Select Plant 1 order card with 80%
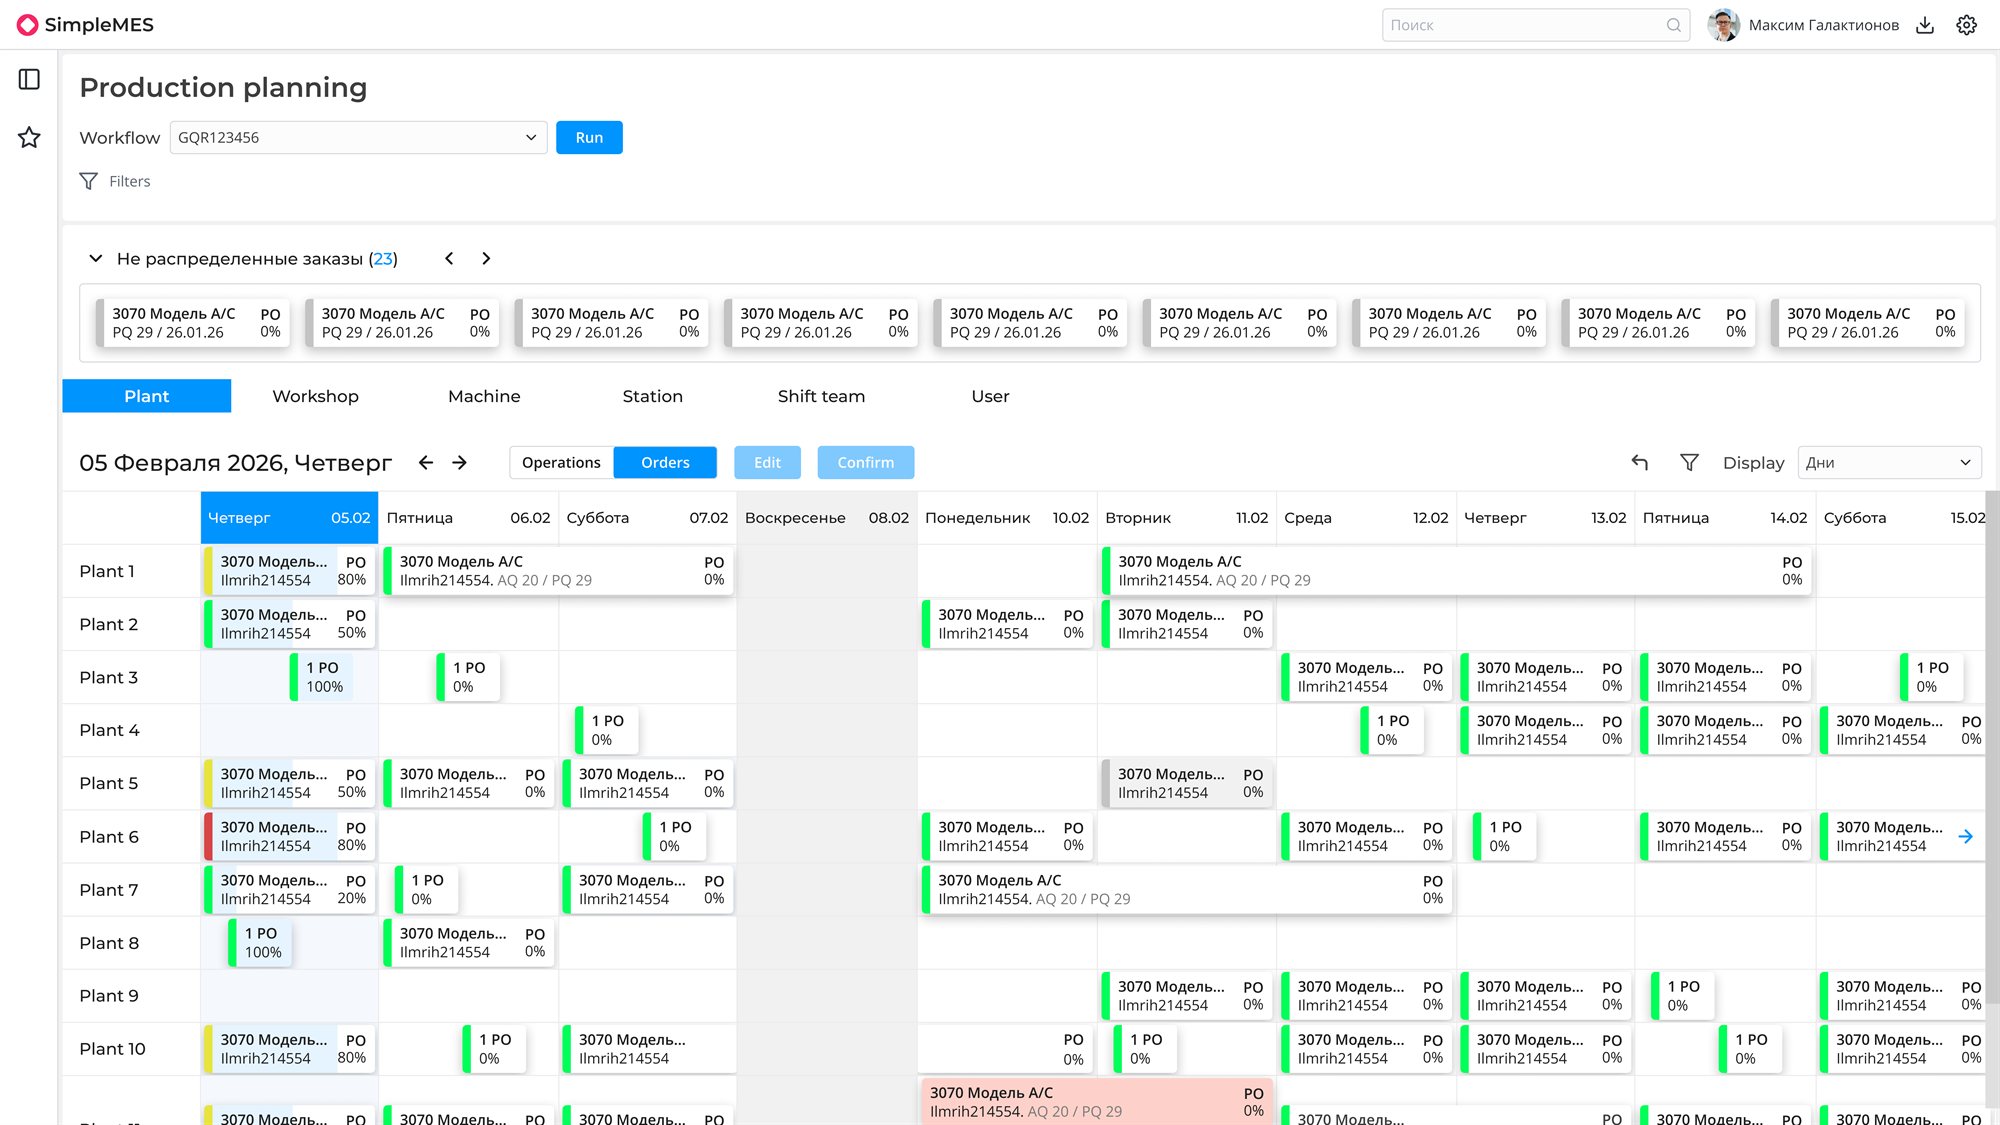Screen dimensions: 2000x1125 (x=289, y=571)
